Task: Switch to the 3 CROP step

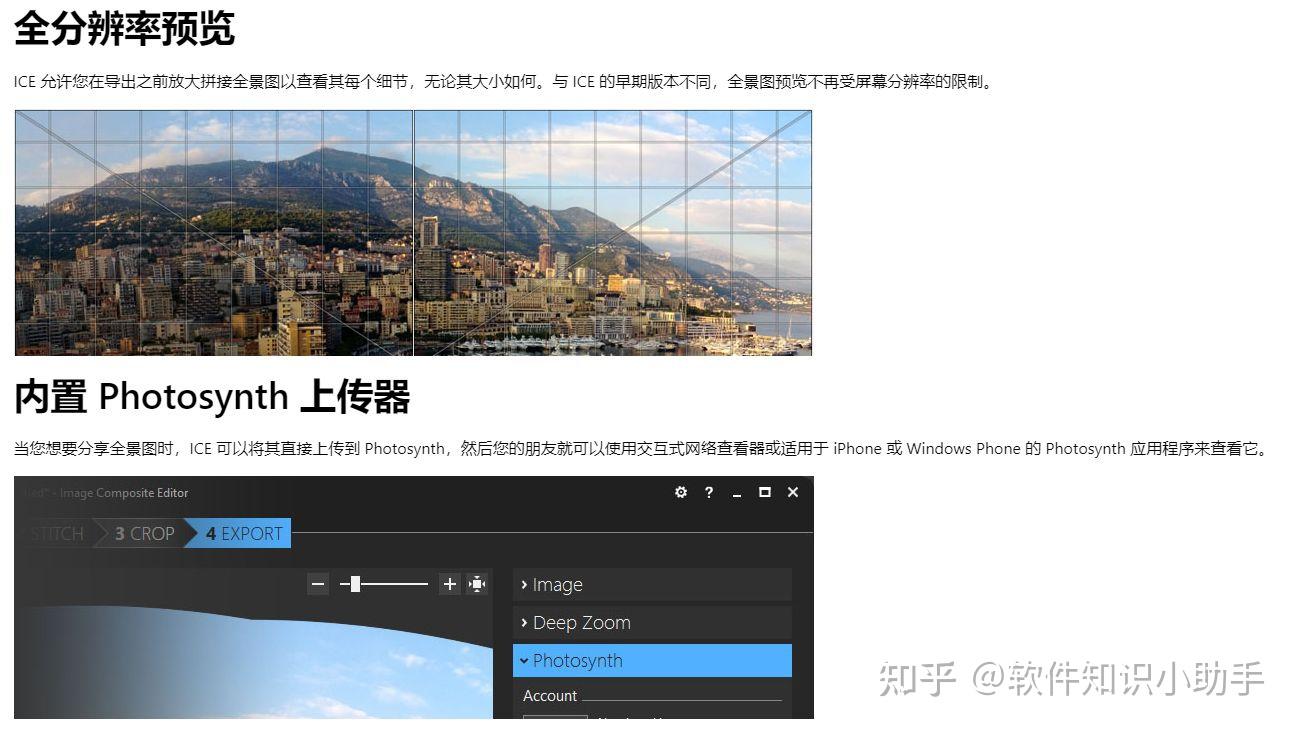Action: click(x=144, y=534)
